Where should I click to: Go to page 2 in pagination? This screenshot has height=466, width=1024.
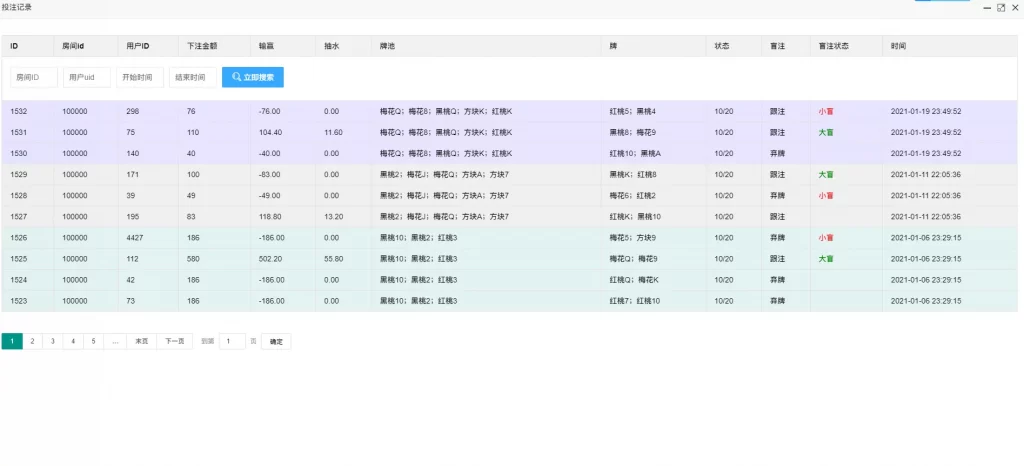pos(32,341)
